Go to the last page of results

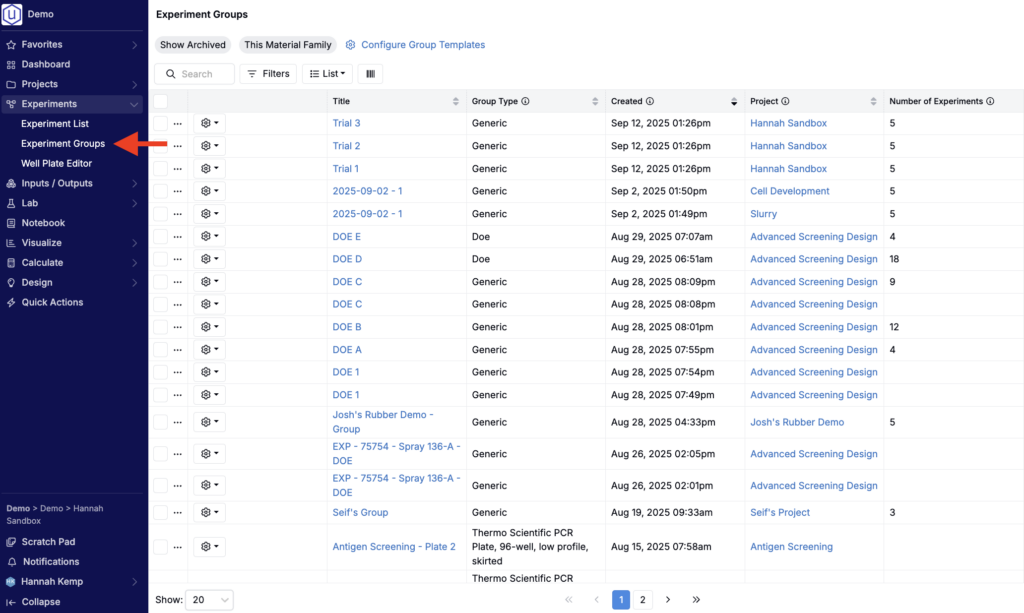pos(696,600)
